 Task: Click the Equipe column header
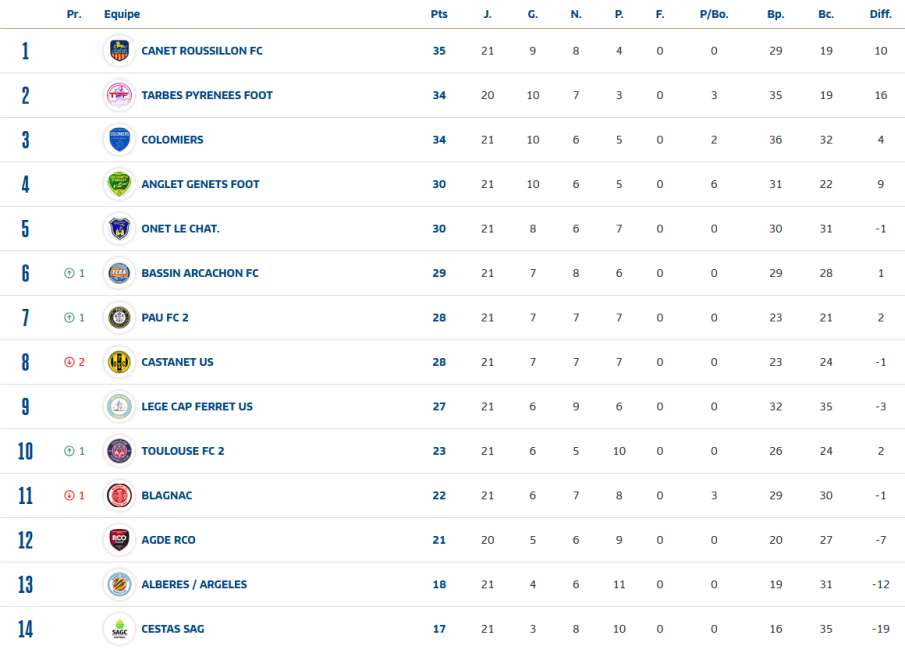(122, 15)
